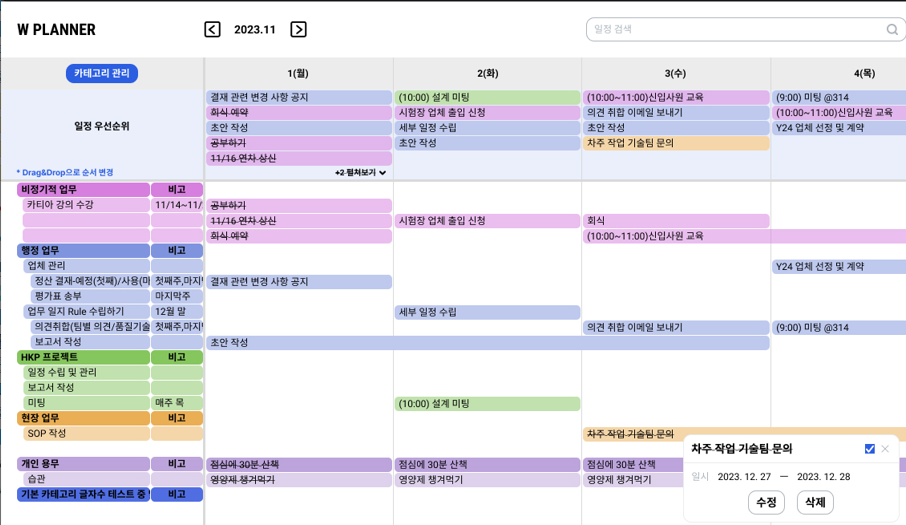Open Monday's 영양제 챙겨먹기 event

coord(299,480)
